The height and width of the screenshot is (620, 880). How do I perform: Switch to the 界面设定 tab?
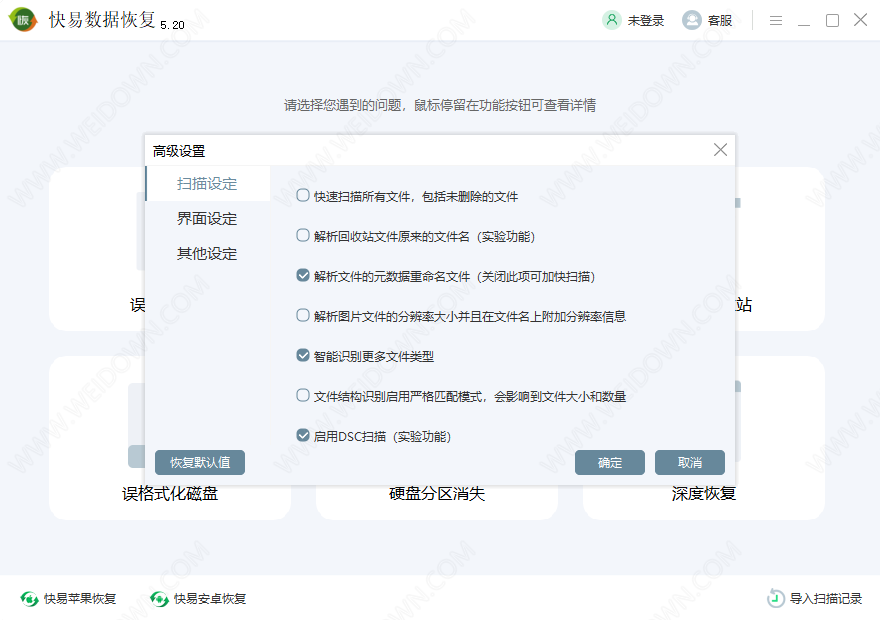[208, 218]
